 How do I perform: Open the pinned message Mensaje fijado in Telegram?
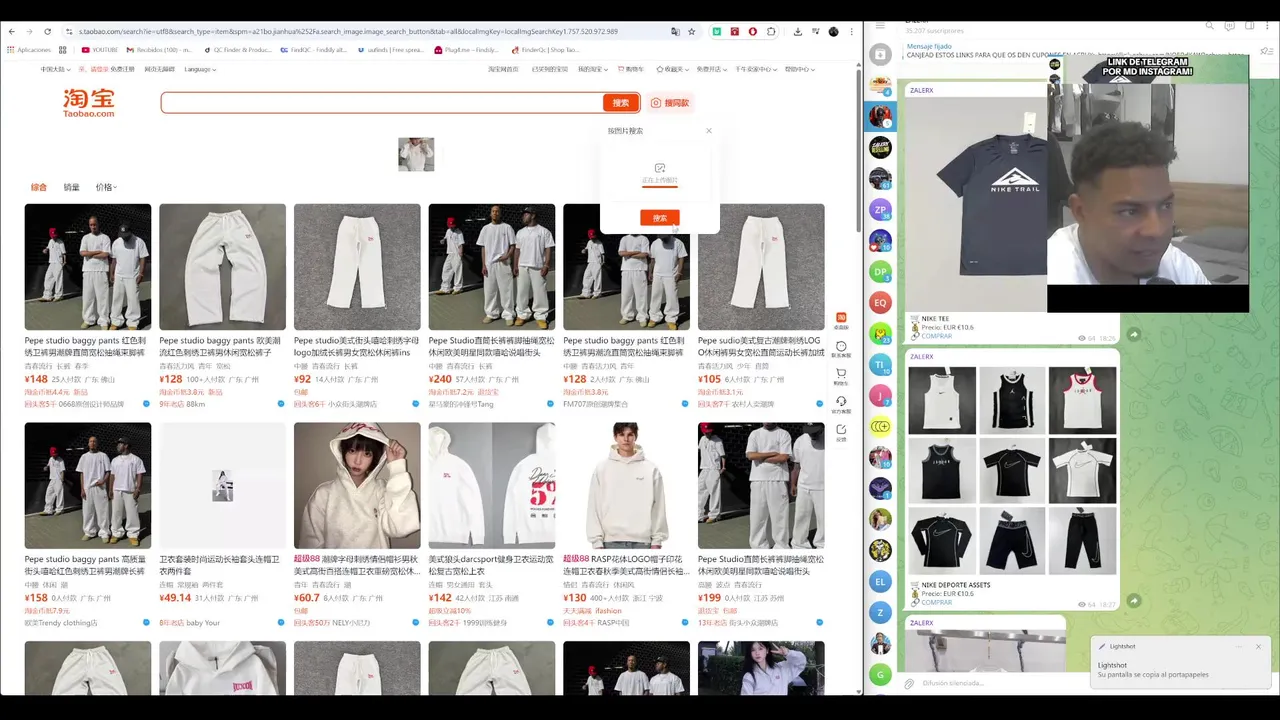[1073, 51]
